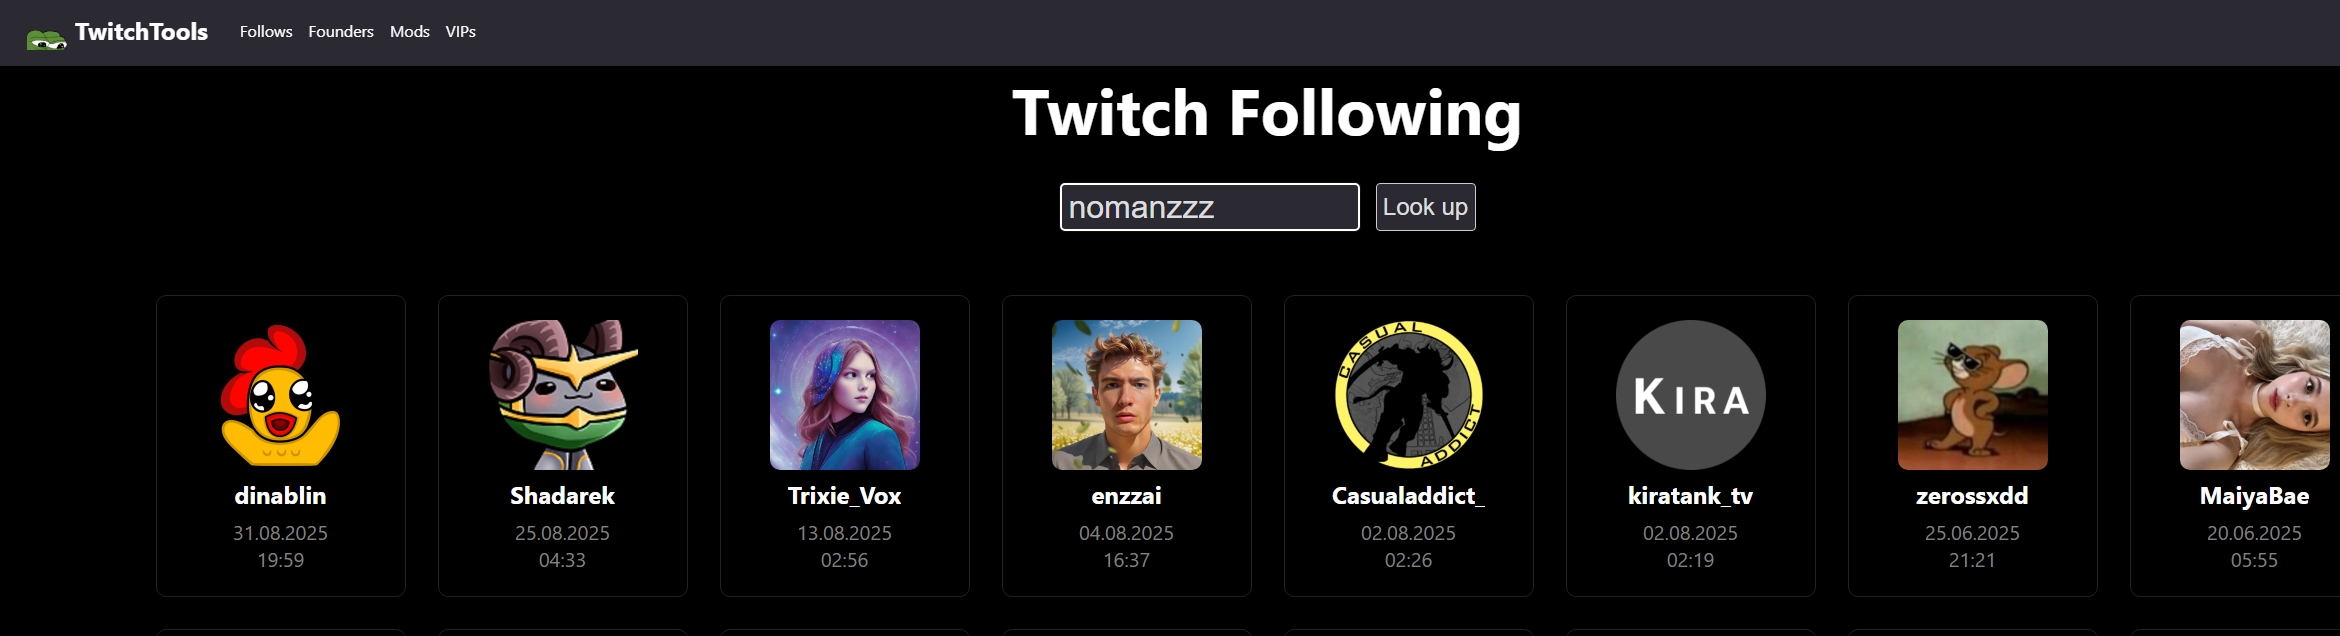Focus the username input containing nomanzzz
The width and height of the screenshot is (2340, 636).
point(1210,207)
